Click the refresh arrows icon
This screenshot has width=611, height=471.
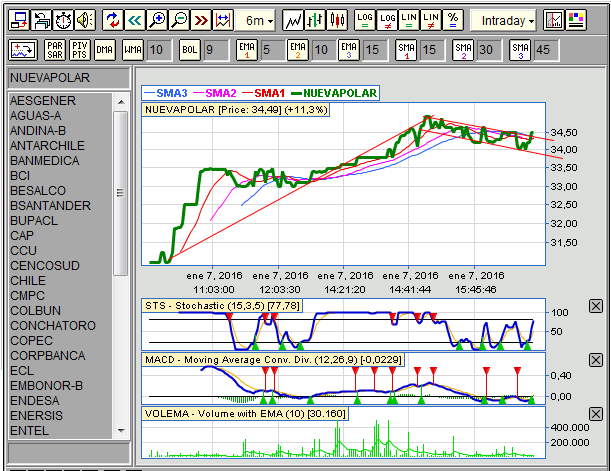[x=113, y=20]
